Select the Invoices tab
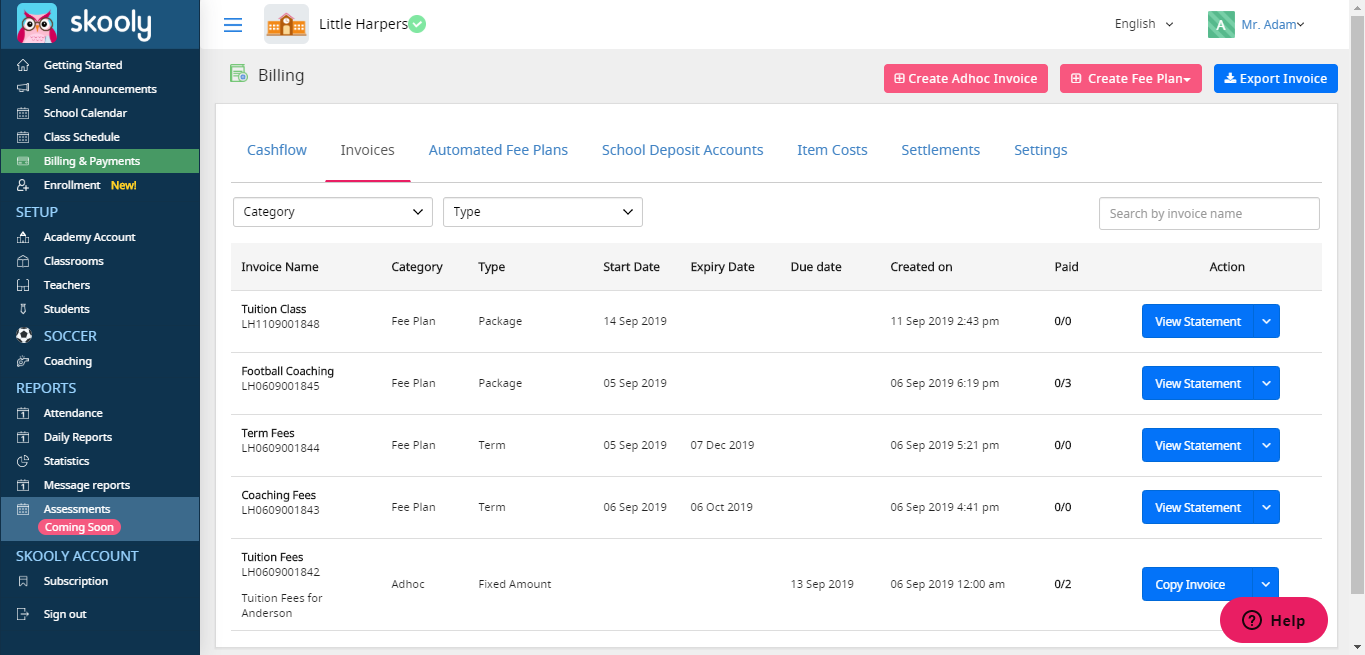The image size is (1365, 655). 368,150
